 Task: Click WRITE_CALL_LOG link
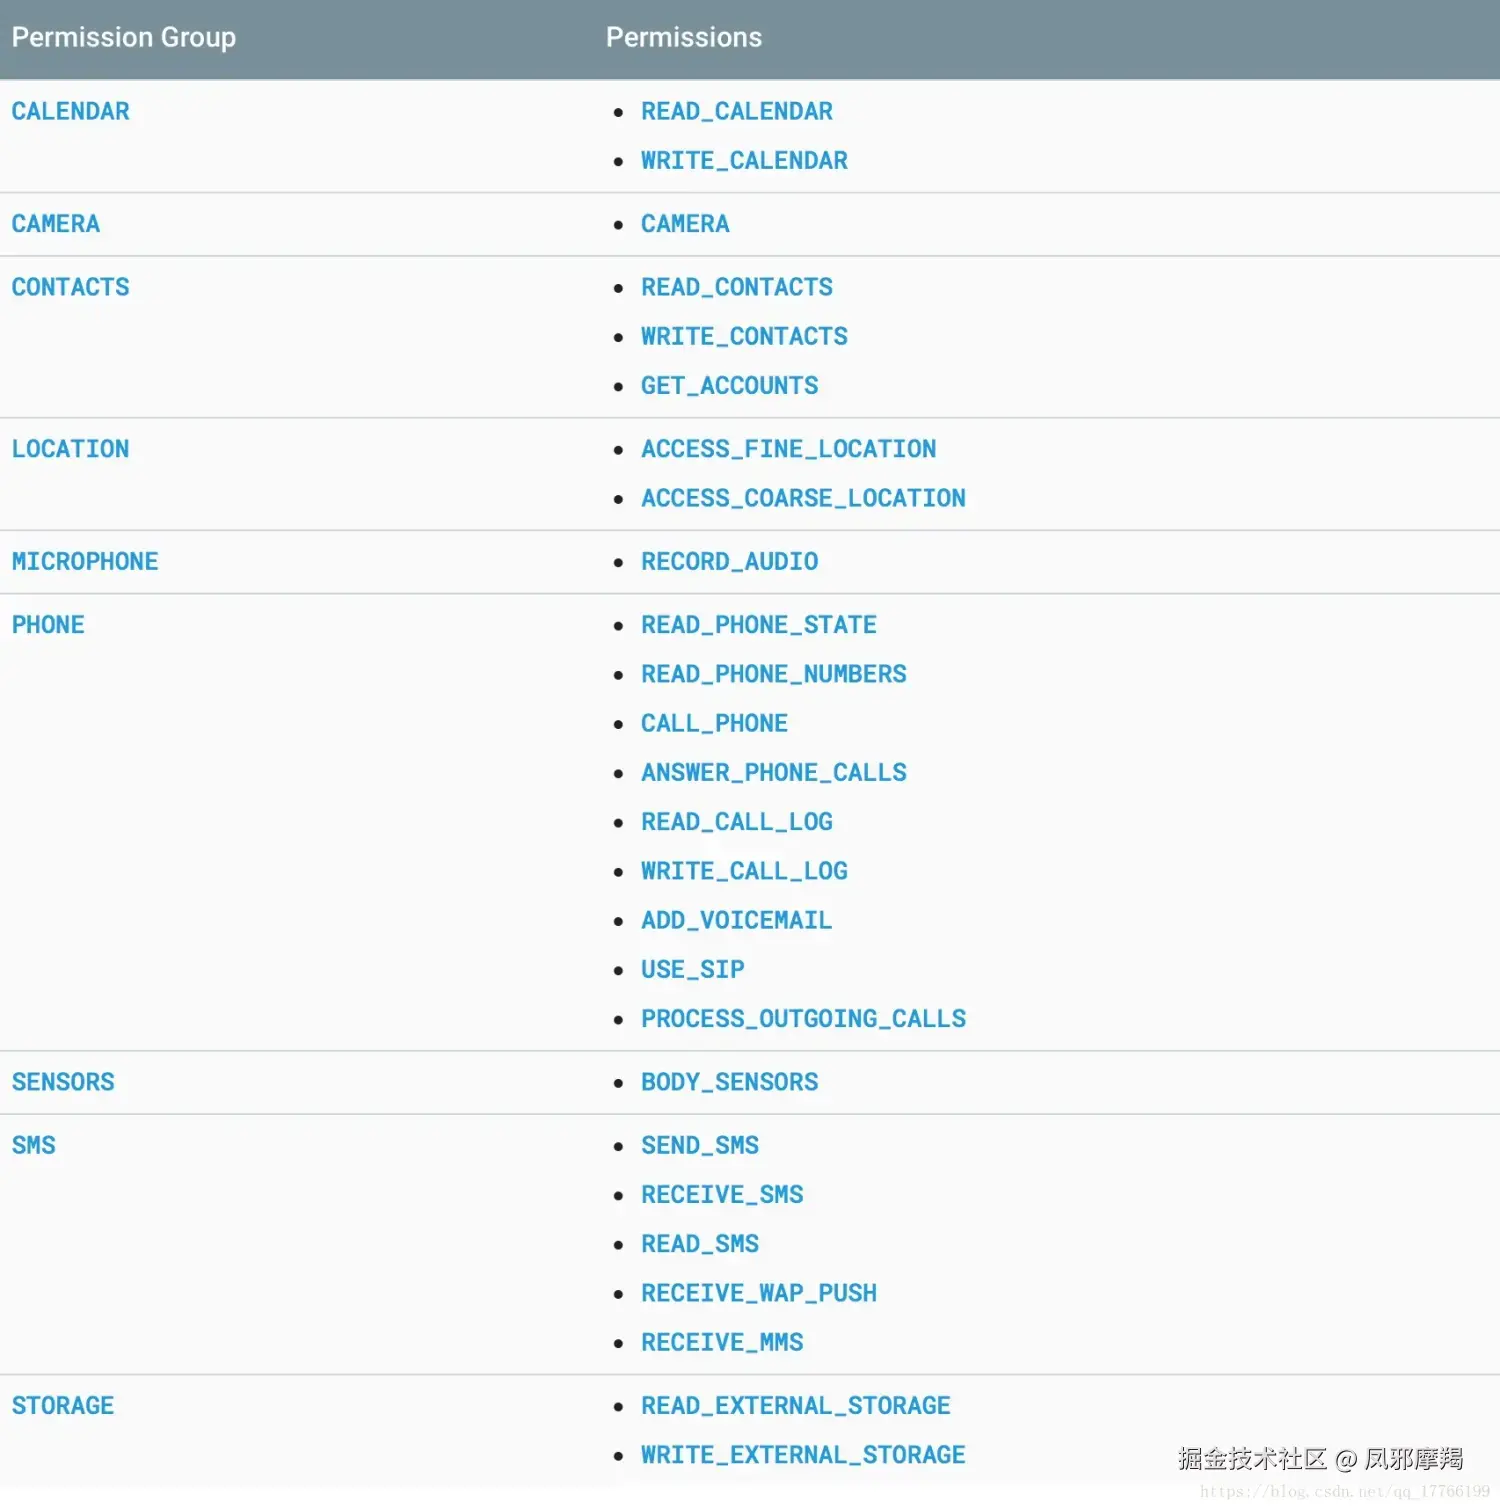(x=744, y=871)
